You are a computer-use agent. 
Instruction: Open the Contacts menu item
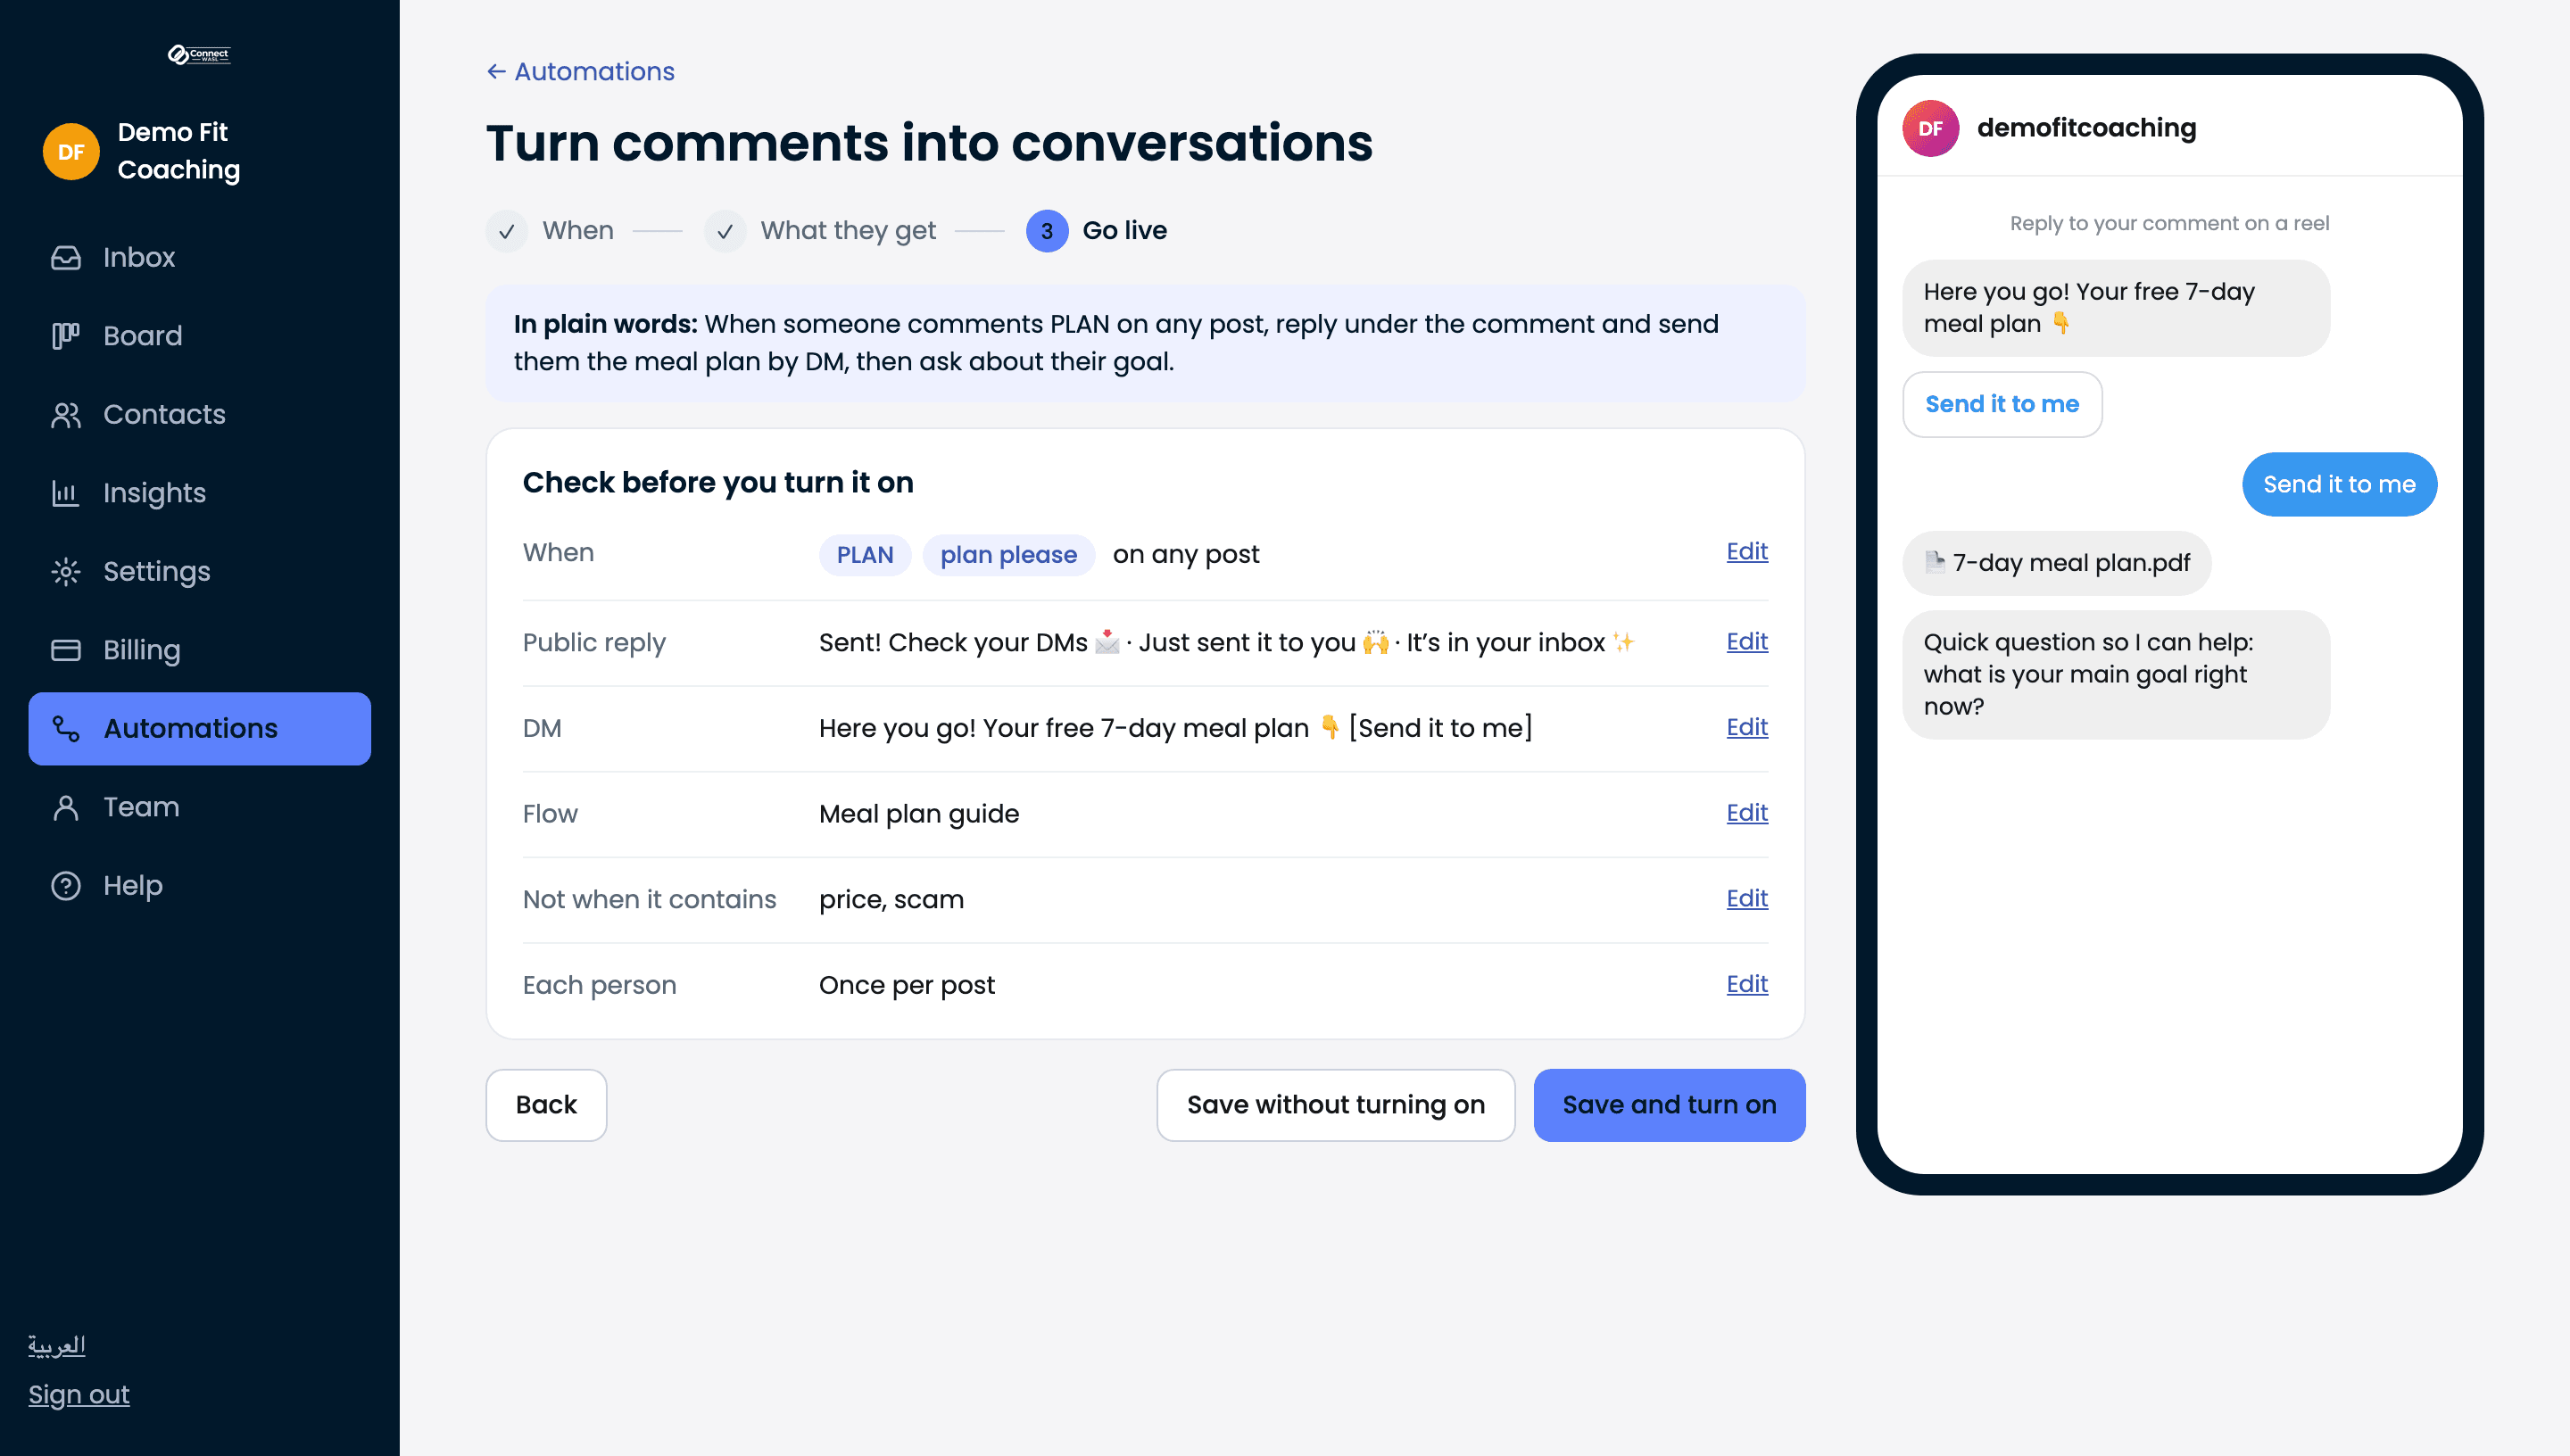pos(199,414)
